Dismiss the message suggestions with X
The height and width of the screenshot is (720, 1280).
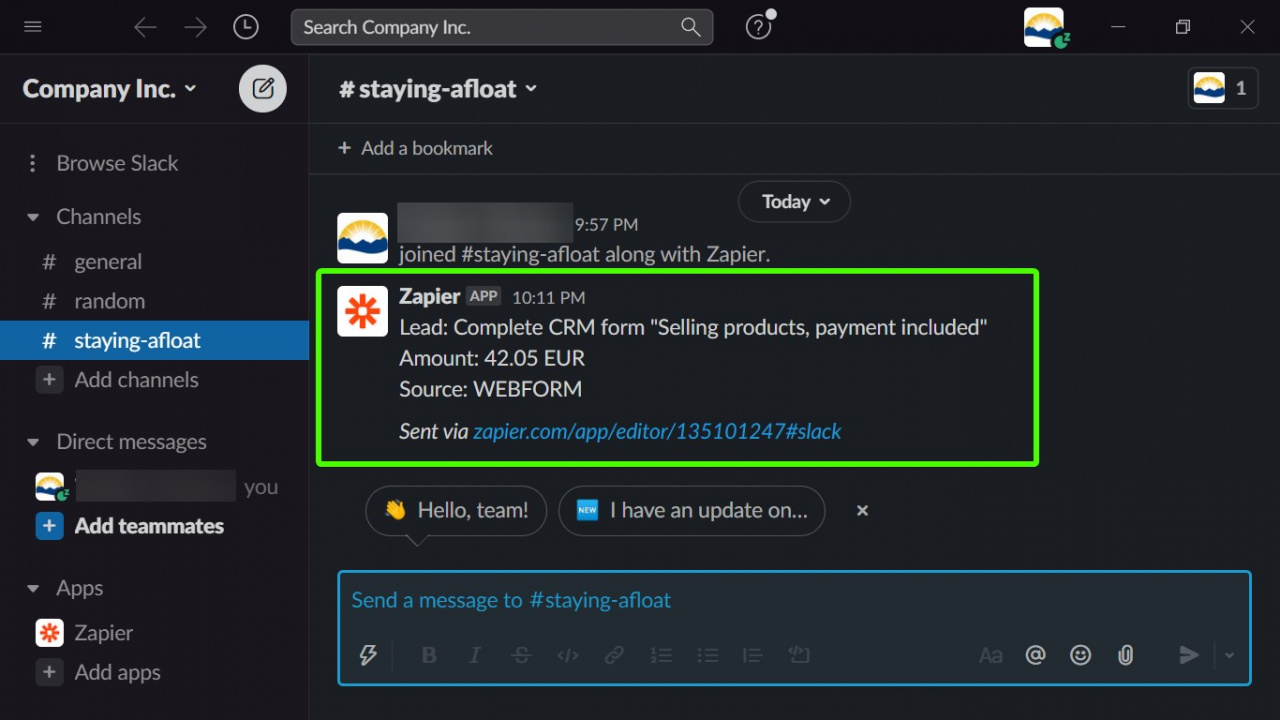862,511
